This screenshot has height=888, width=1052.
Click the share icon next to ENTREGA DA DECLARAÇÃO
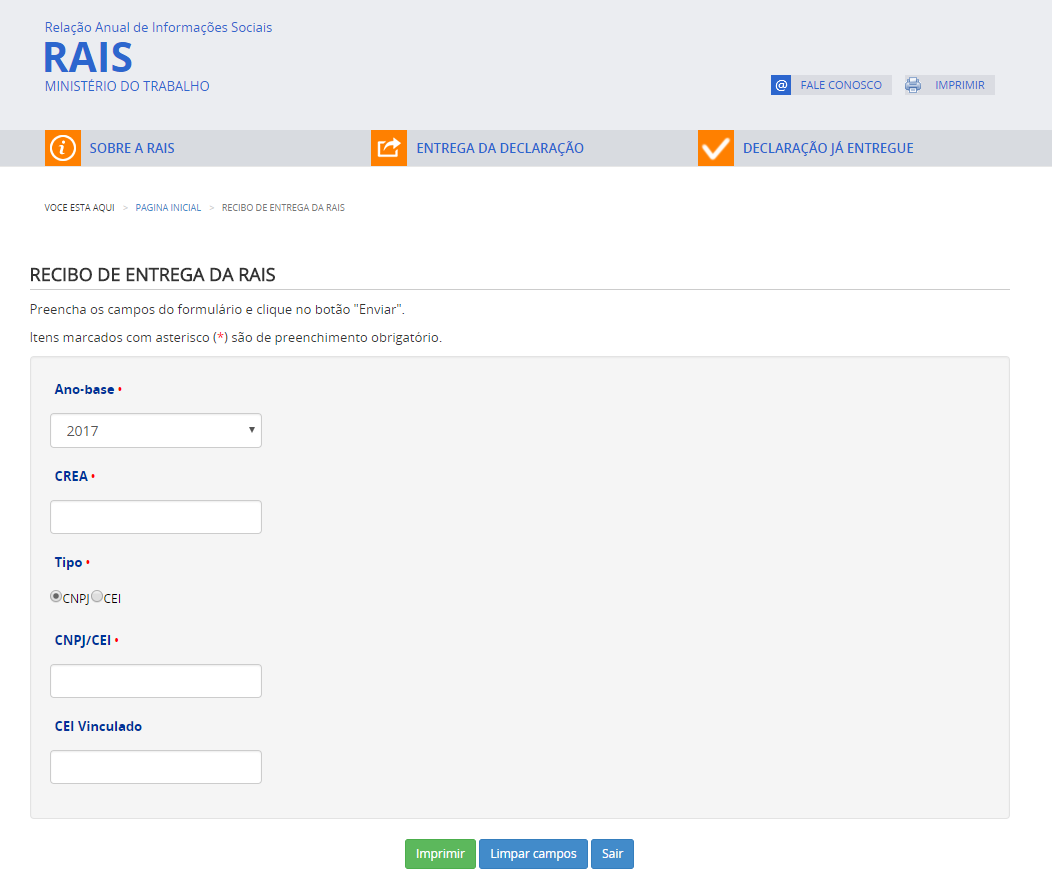tap(389, 147)
